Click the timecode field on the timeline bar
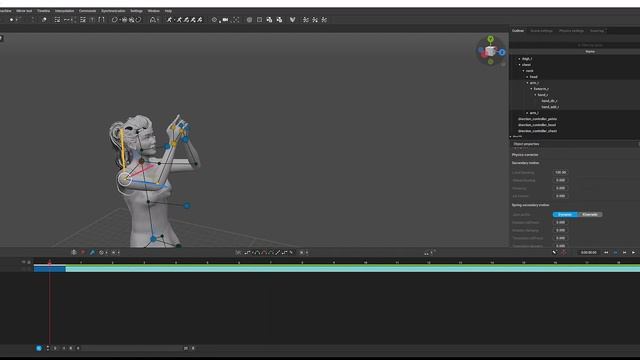 588,253
